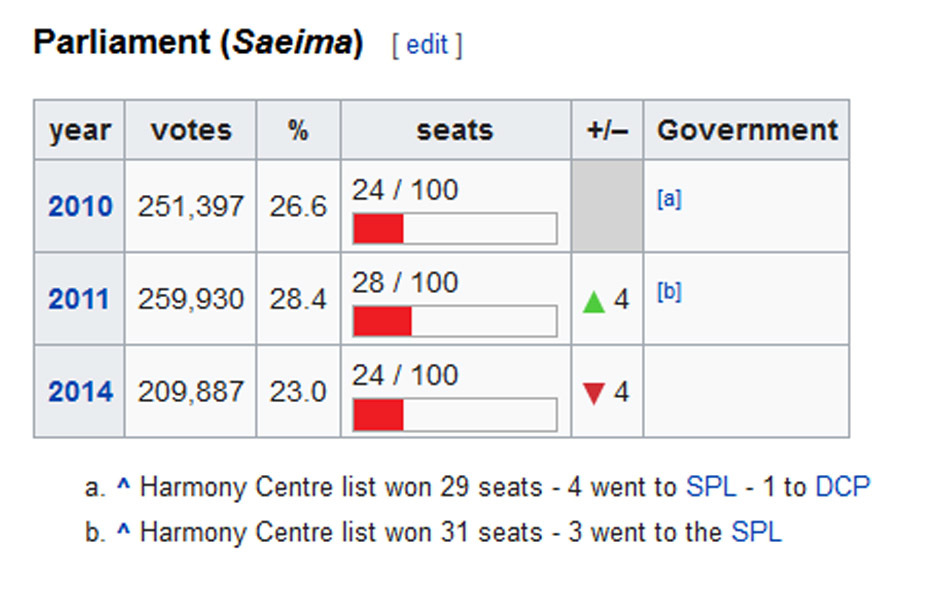The width and height of the screenshot is (945, 595).
Task: Open the DCP link in footnote a
Action: coord(843,487)
